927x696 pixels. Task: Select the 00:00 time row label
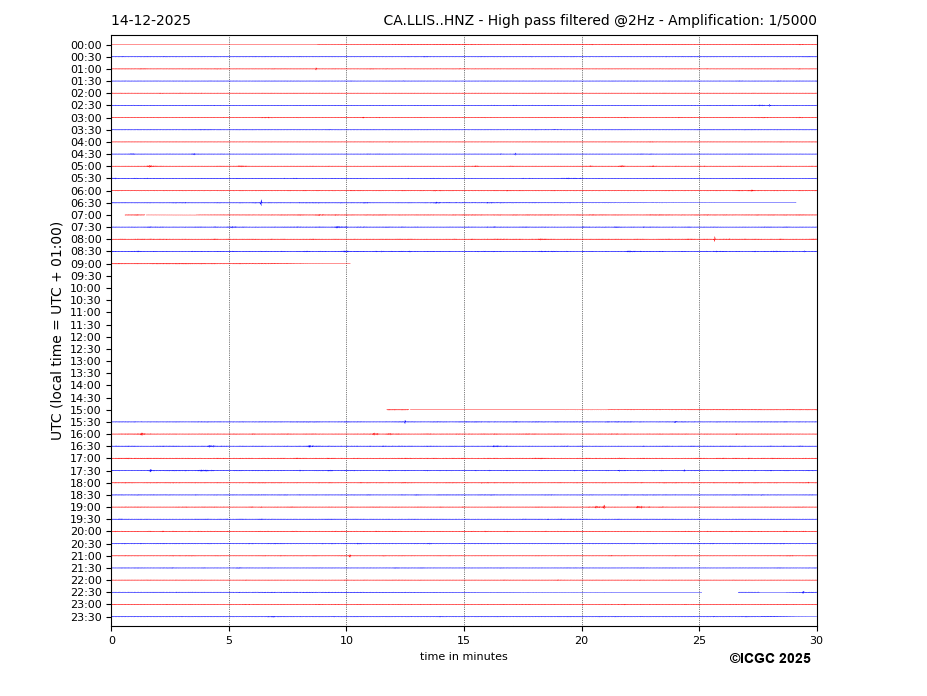pos(85,45)
